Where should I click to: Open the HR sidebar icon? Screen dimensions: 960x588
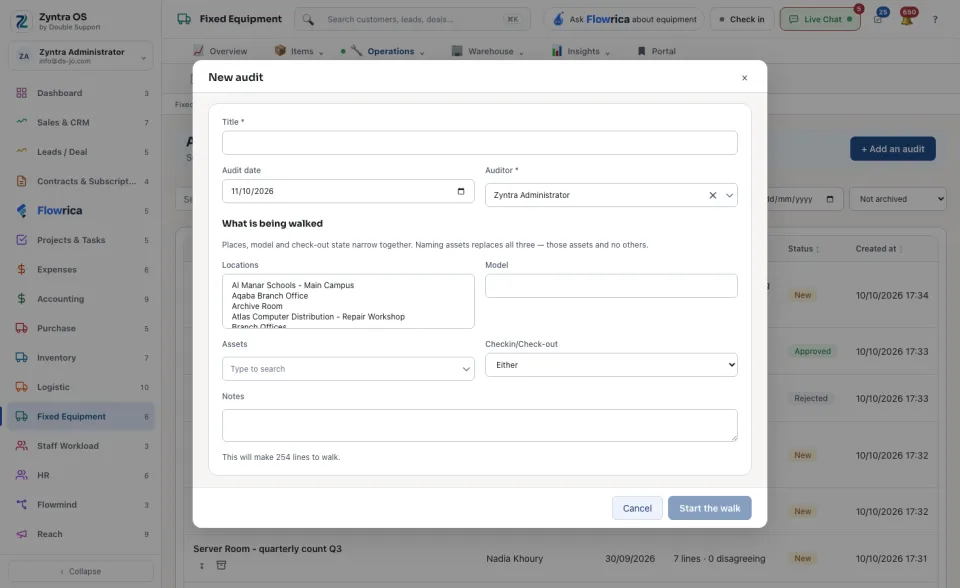coord(21,475)
